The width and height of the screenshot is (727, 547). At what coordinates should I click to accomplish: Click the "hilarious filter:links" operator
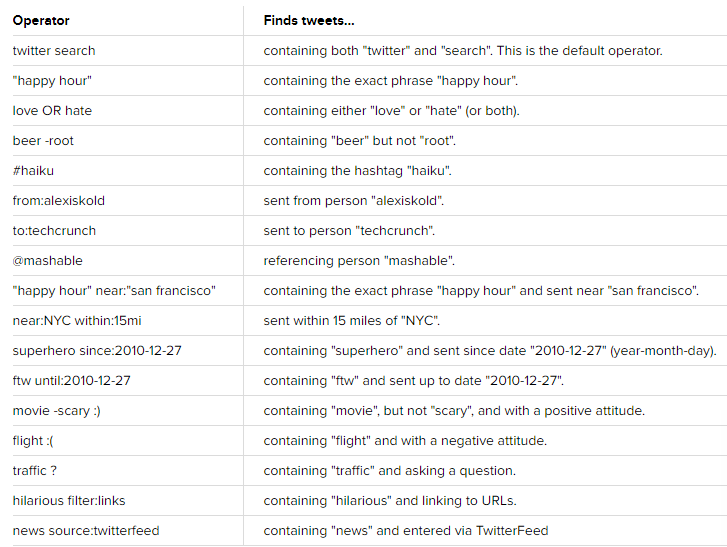pos(69,500)
